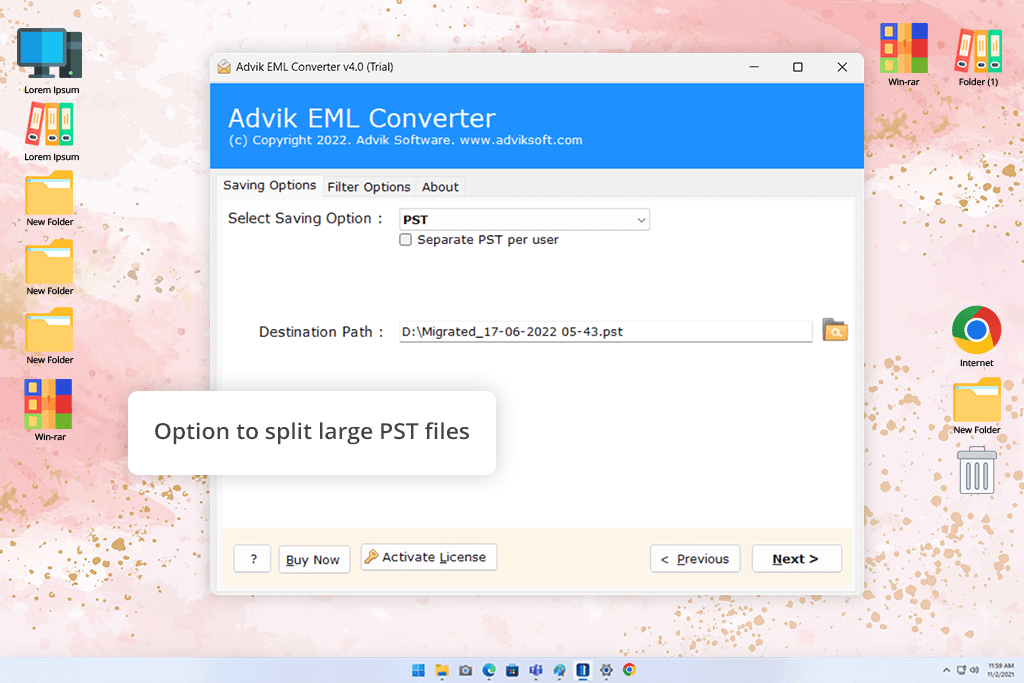Close the Advik EML Converter window
Screen dimensions: 1024x683
click(x=842, y=67)
